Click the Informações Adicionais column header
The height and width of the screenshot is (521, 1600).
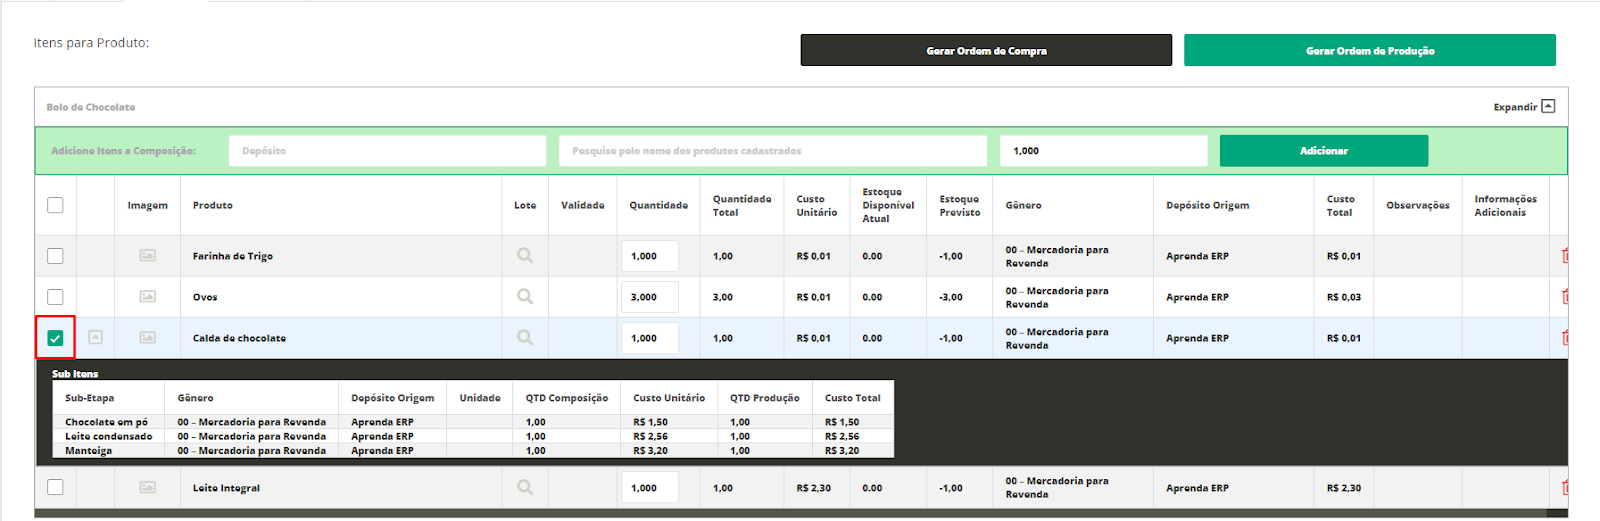pyautogui.click(x=1506, y=205)
